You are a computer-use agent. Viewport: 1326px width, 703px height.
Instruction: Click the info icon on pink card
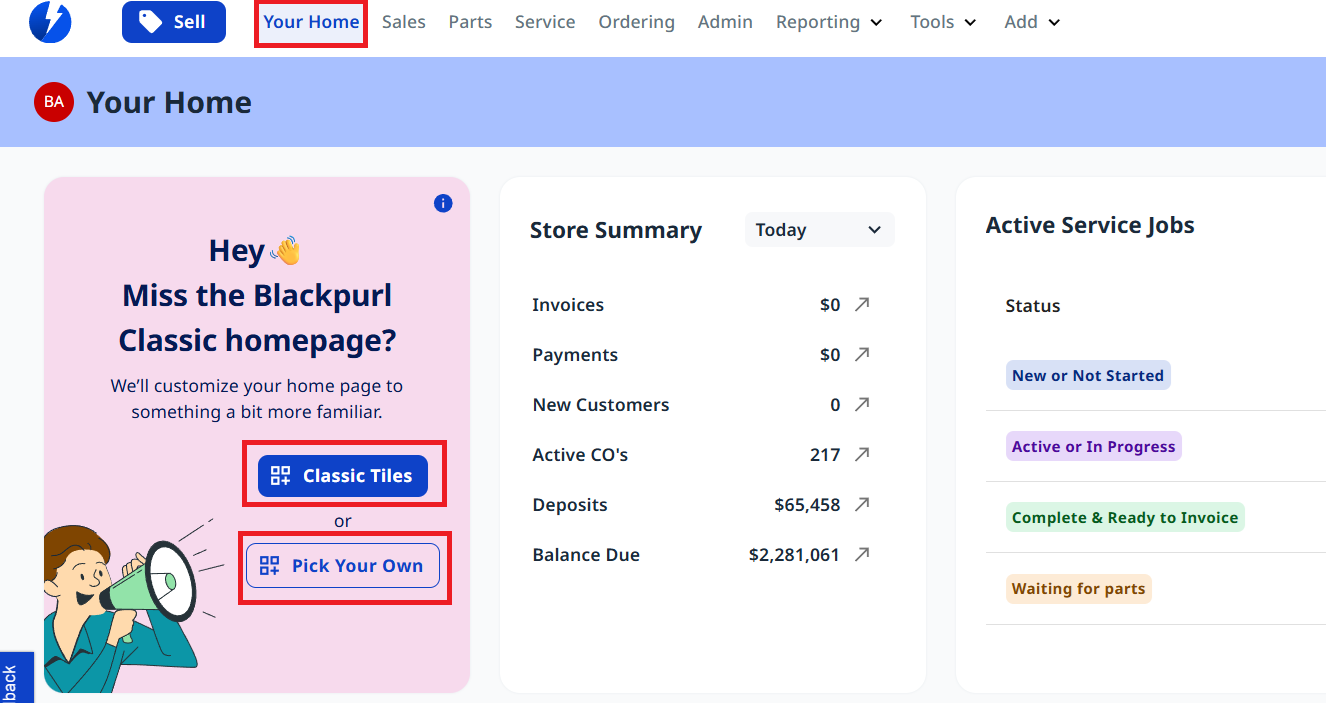443,204
